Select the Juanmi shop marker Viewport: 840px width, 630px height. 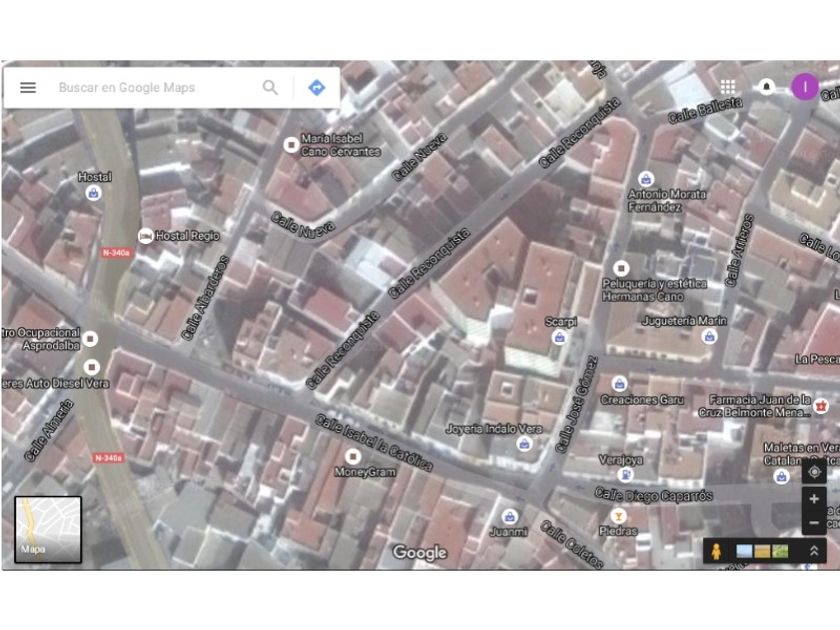pos(509,517)
